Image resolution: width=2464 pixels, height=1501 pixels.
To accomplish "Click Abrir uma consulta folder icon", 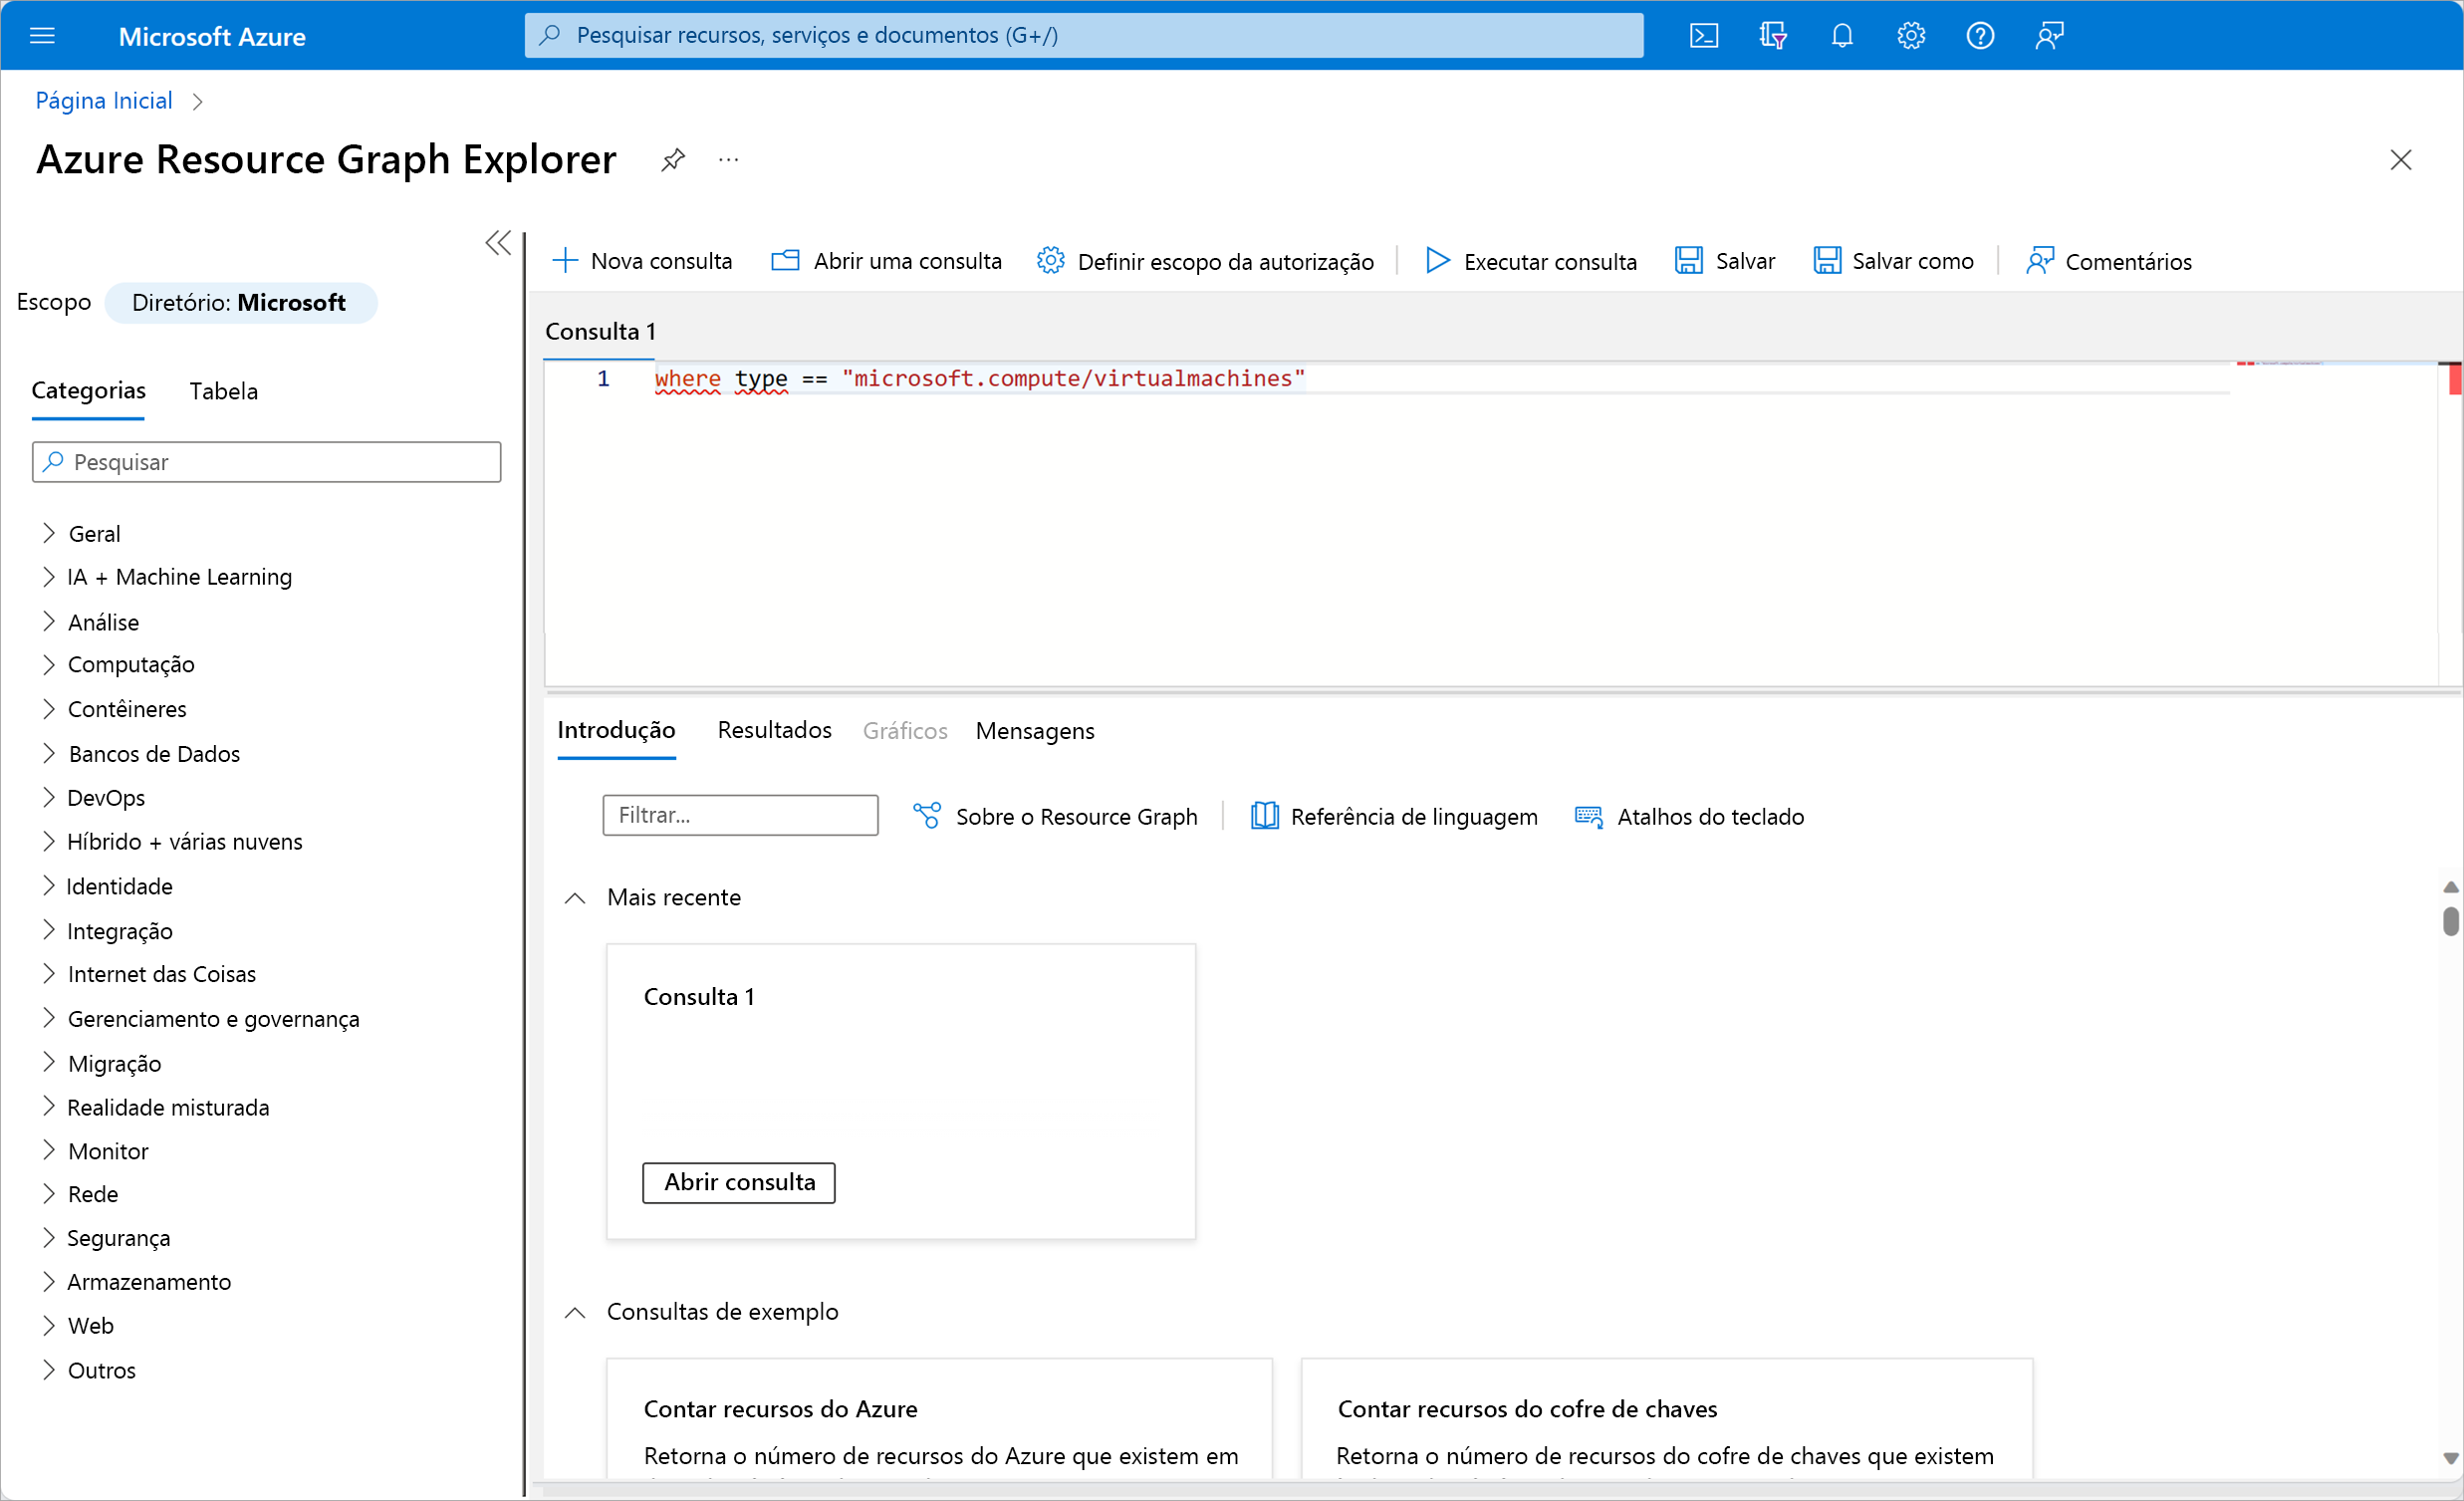I will (x=785, y=261).
